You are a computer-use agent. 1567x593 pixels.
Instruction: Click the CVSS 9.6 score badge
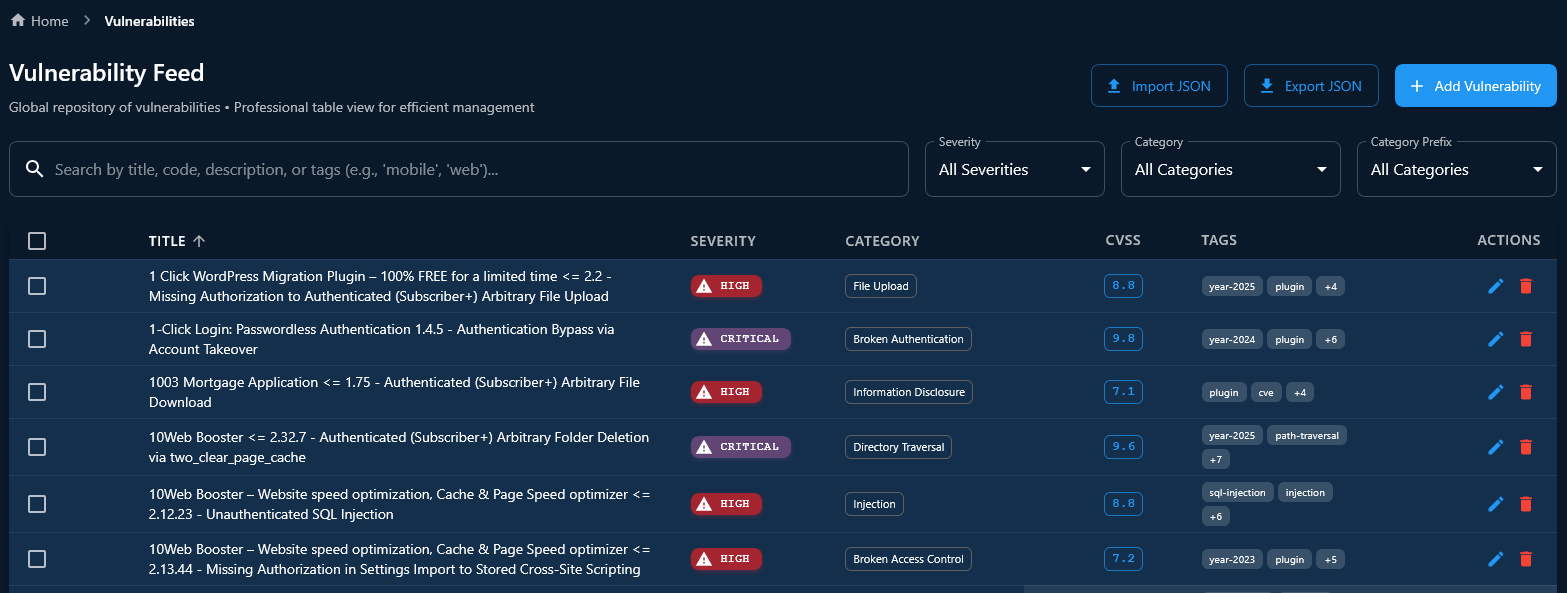tap(1124, 447)
